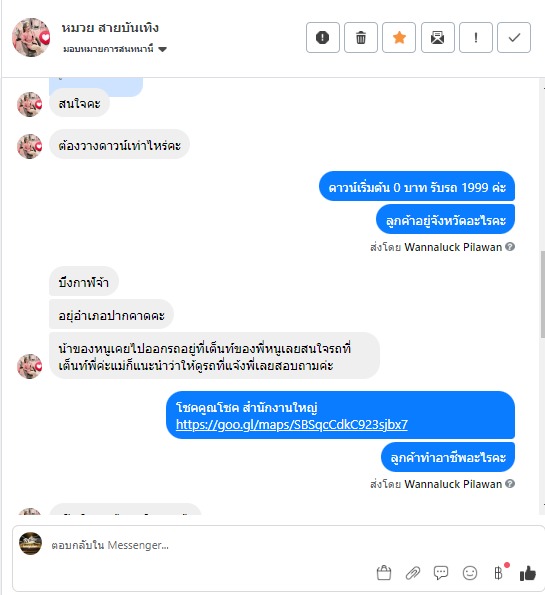The width and height of the screenshot is (545, 595).
Task: Click help icon beside last Wannaluck Pilawan label
Action: [x=510, y=483]
